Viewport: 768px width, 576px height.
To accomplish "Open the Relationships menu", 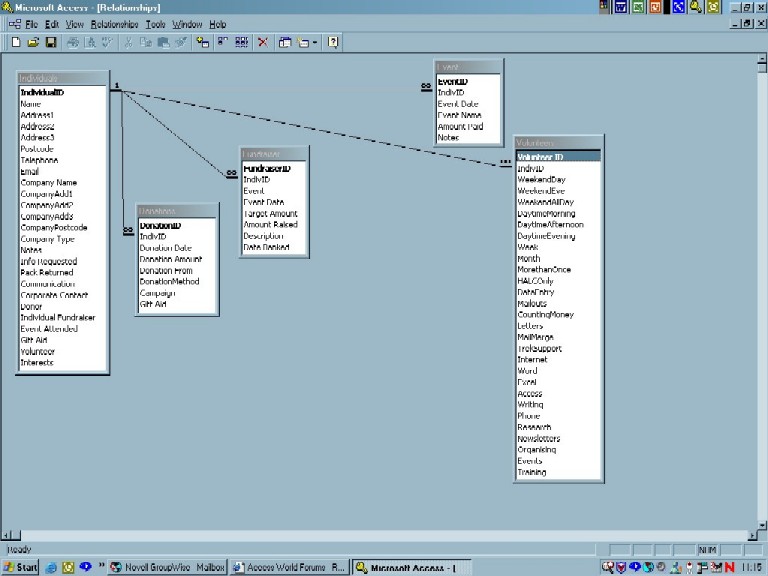I will (x=114, y=24).
